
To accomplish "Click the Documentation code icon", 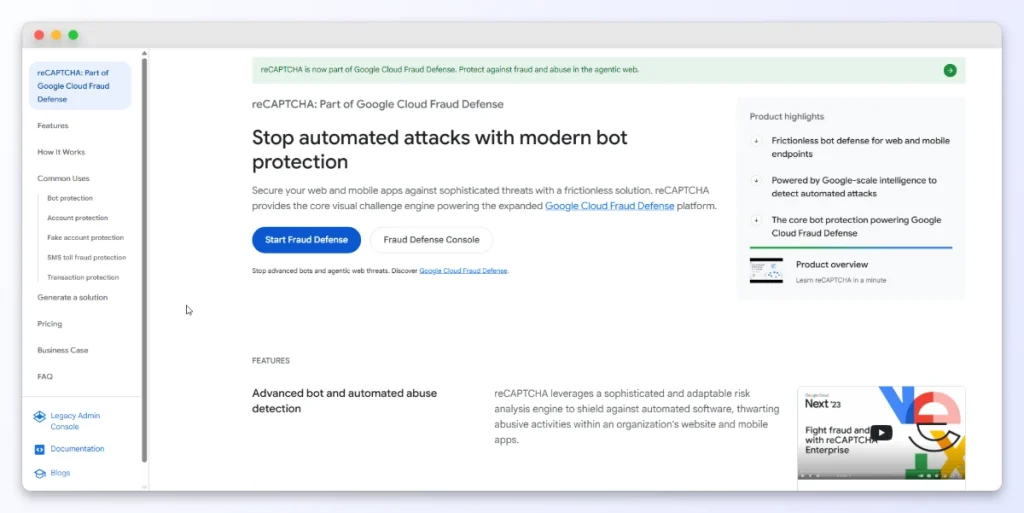I will tap(39, 449).
